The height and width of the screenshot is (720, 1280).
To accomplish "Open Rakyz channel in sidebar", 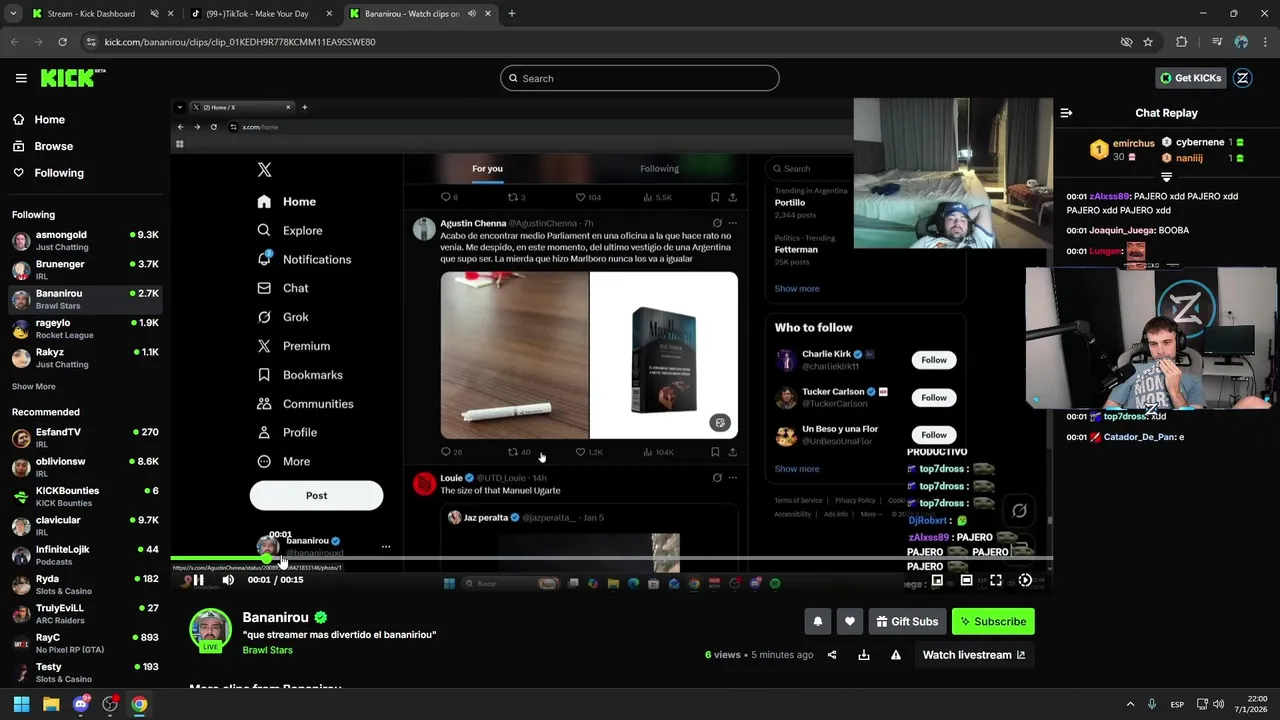I will (85, 358).
